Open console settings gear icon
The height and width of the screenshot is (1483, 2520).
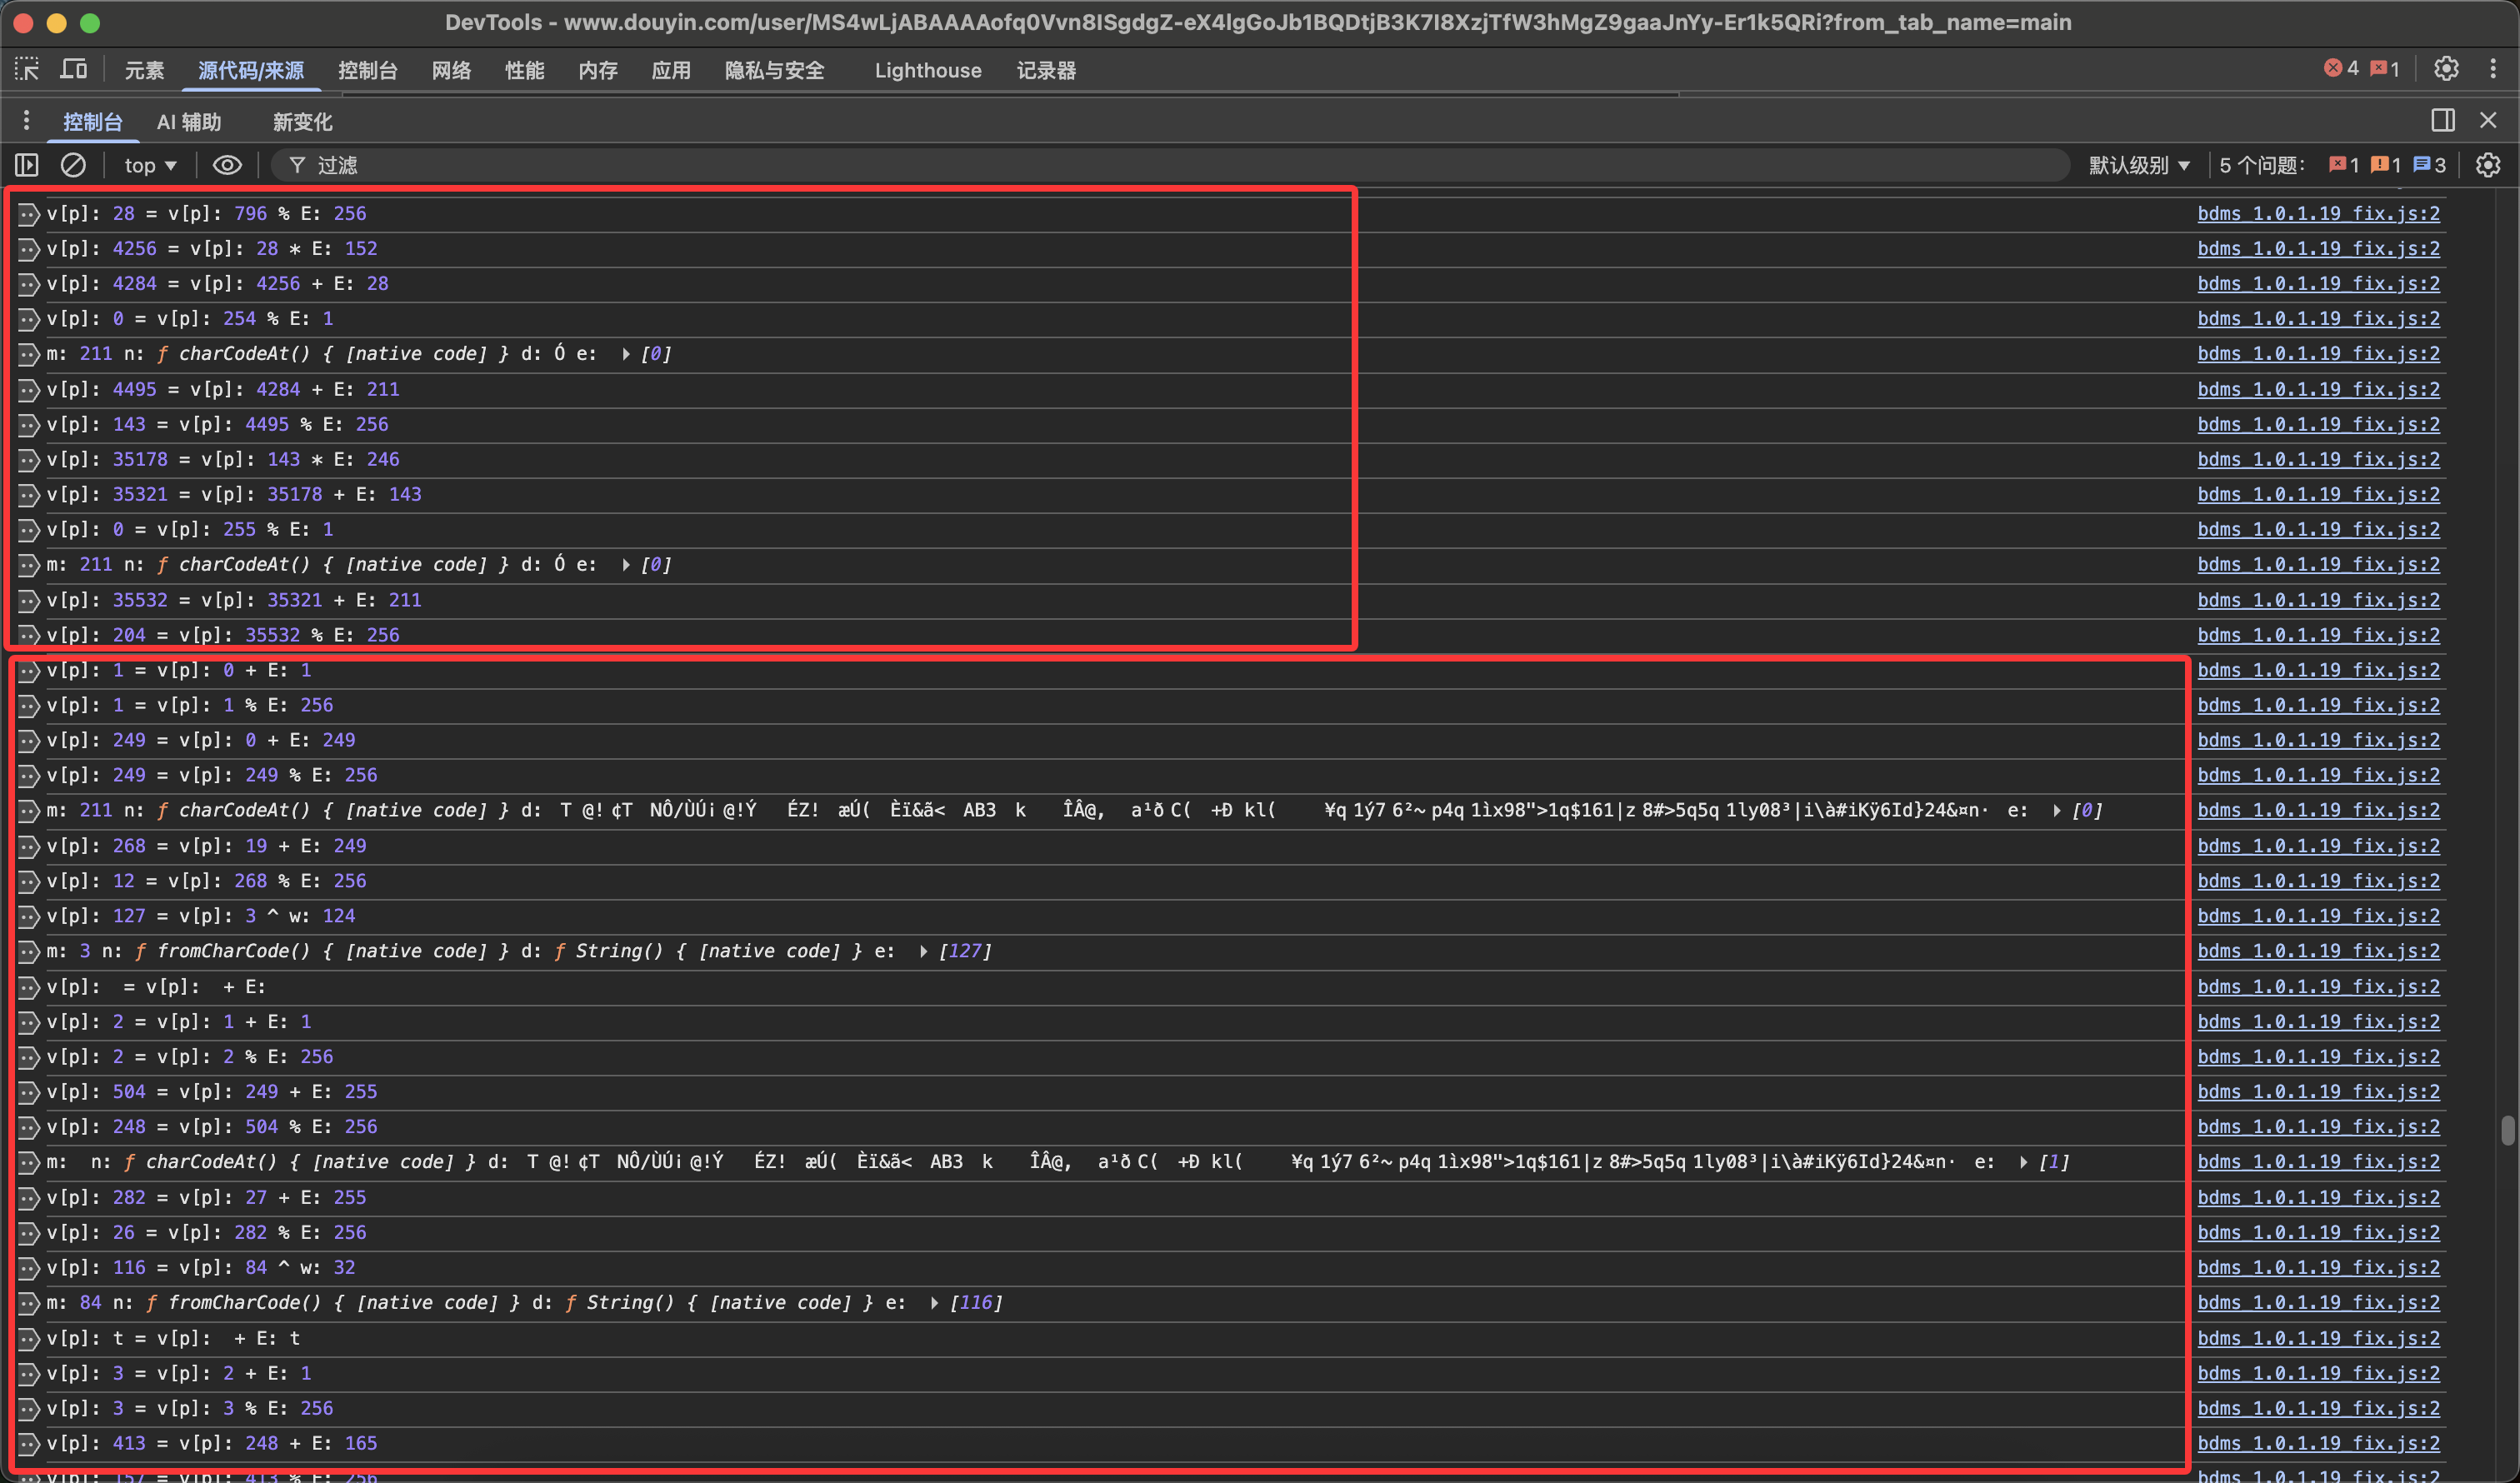2487,165
